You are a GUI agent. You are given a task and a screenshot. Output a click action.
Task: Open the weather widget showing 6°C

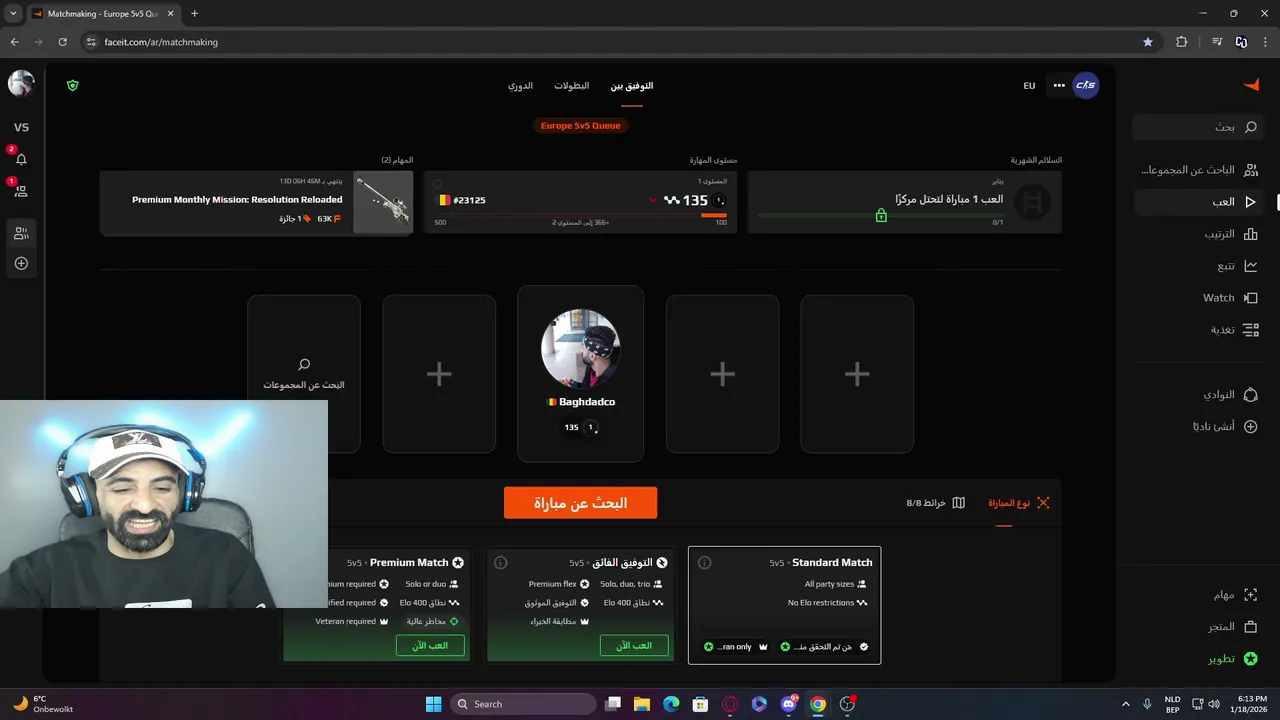42,704
